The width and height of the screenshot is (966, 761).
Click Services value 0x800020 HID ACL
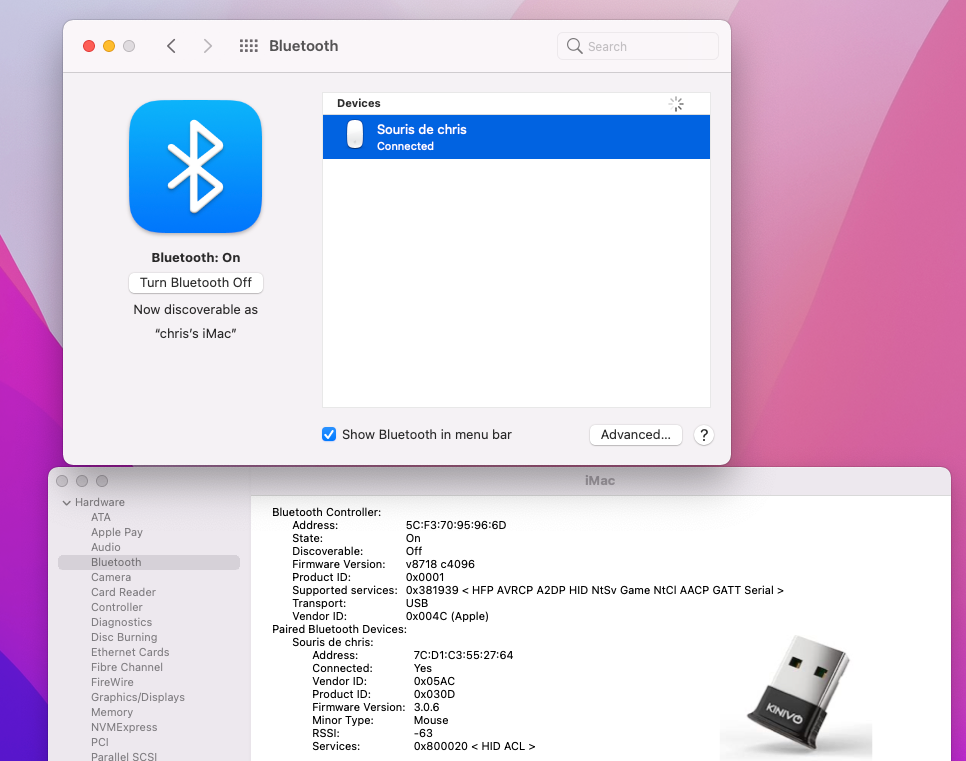pyautogui.click(x=474, y=746)
